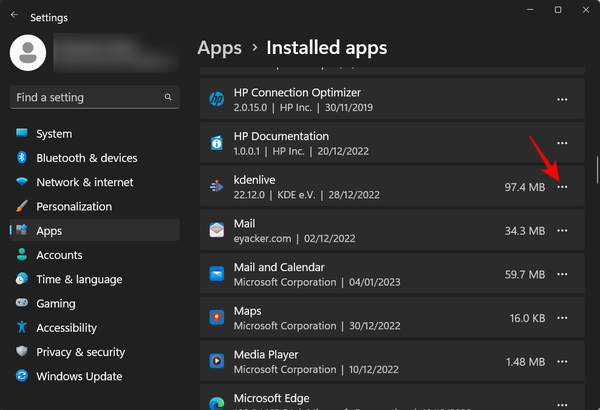Click the installed apps list scrollbar
This screenshot has width=600, height=410.
597,170
